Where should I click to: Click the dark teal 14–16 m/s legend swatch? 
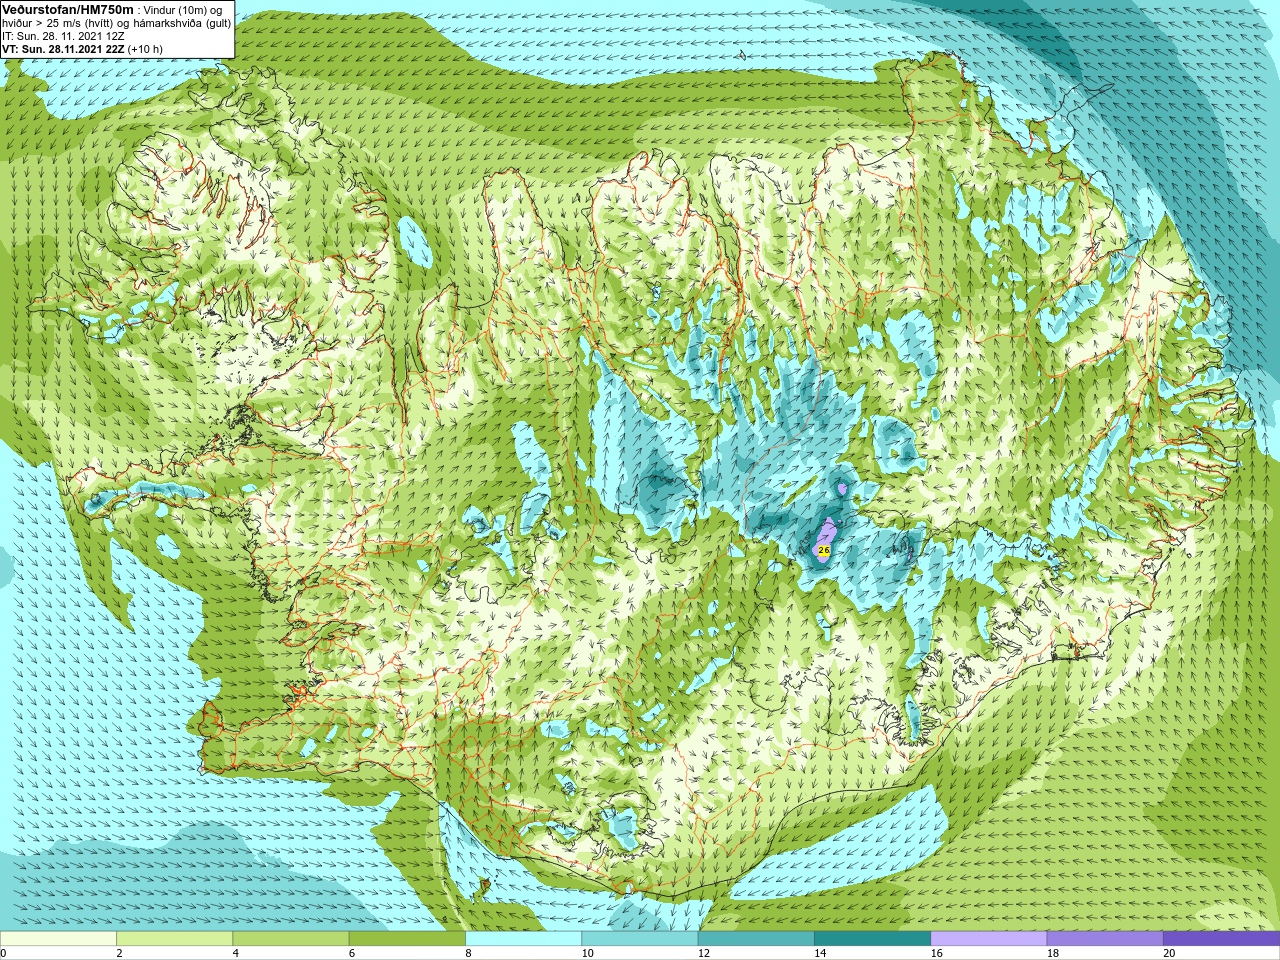[x=872, y=939]
